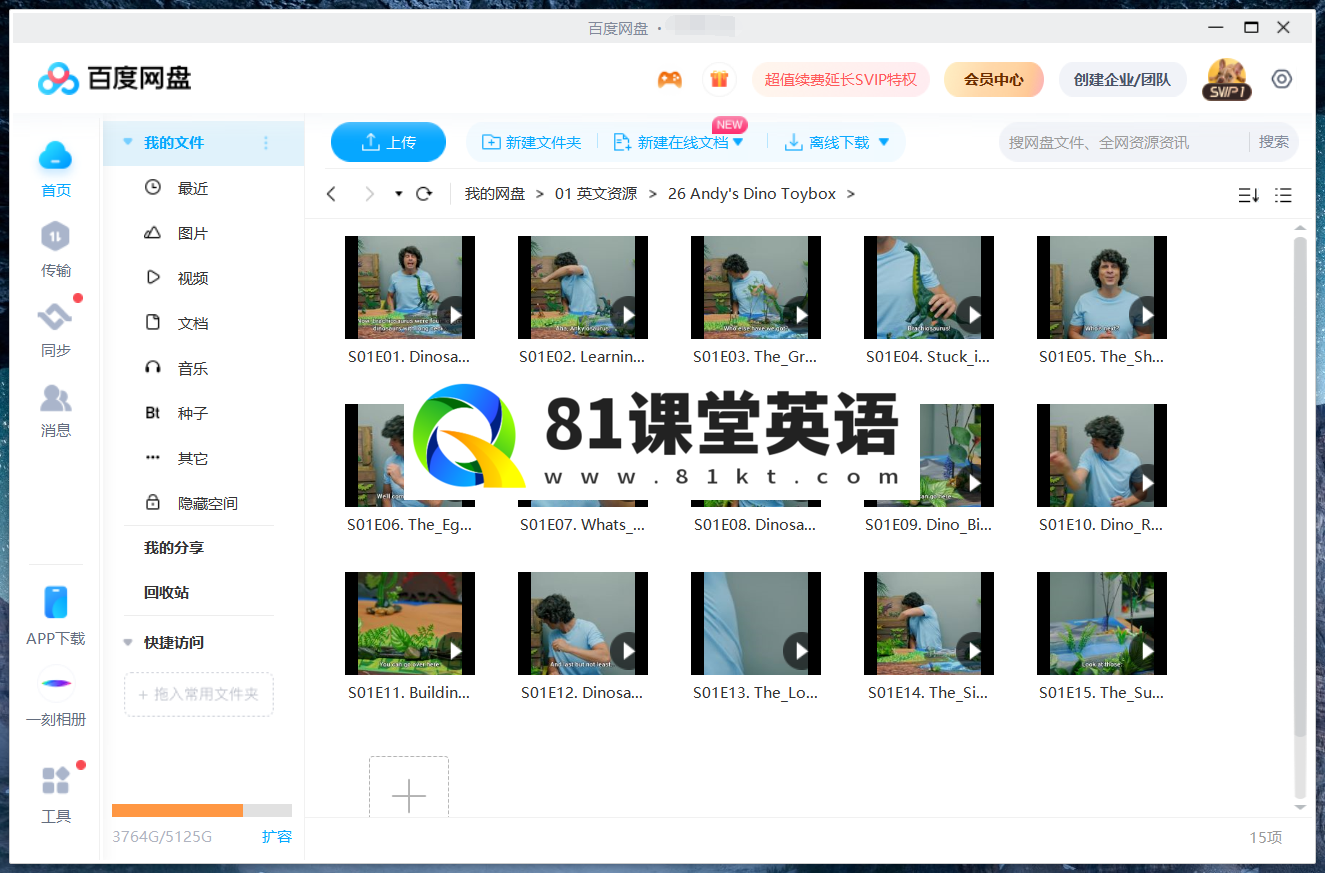Open the S01E05 The_Sh... video thumbnail

pyautogui.click(x=1102, y=288)
